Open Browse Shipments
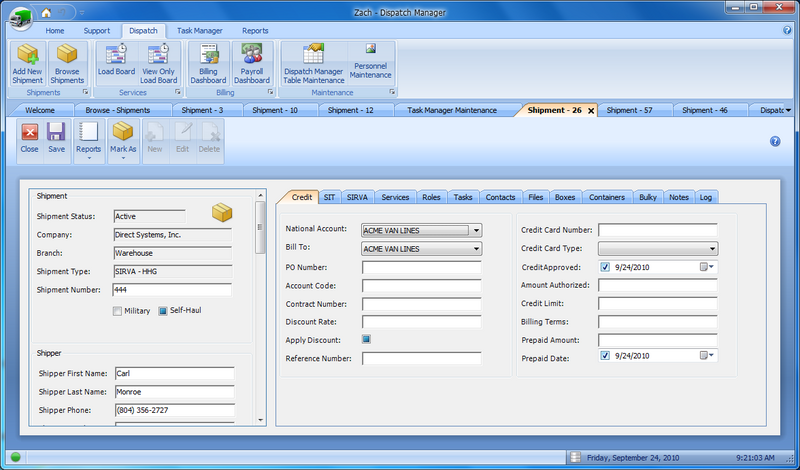This screenshot has height=470, width=800. pos(67,64)
